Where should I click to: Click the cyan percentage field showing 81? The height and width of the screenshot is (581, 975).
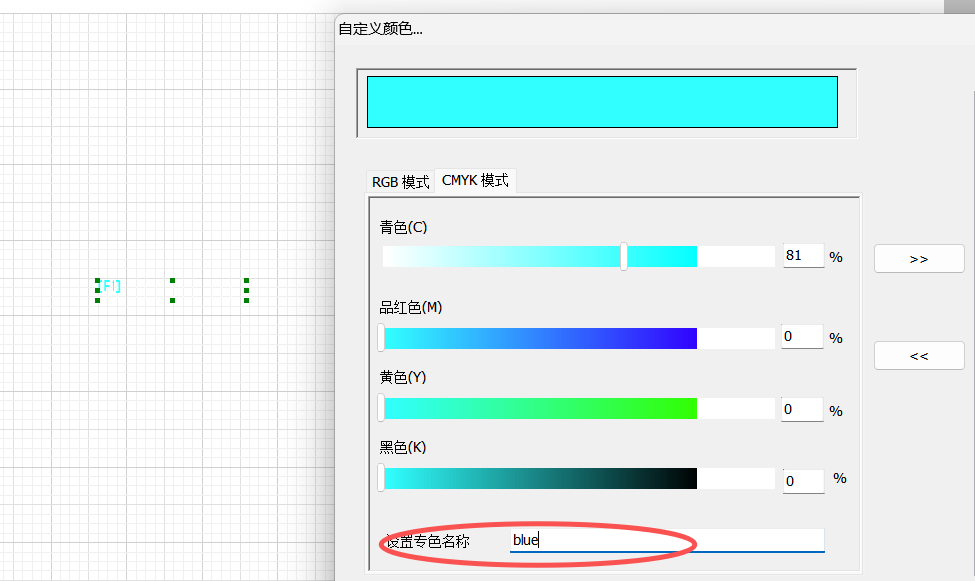801,256
